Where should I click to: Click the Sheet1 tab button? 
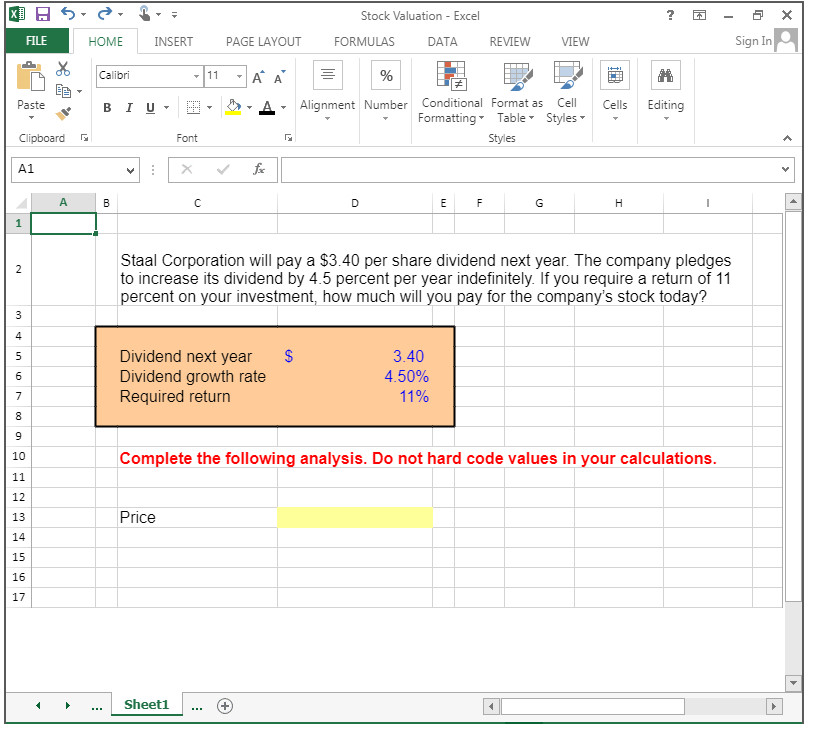coord(146,704)
